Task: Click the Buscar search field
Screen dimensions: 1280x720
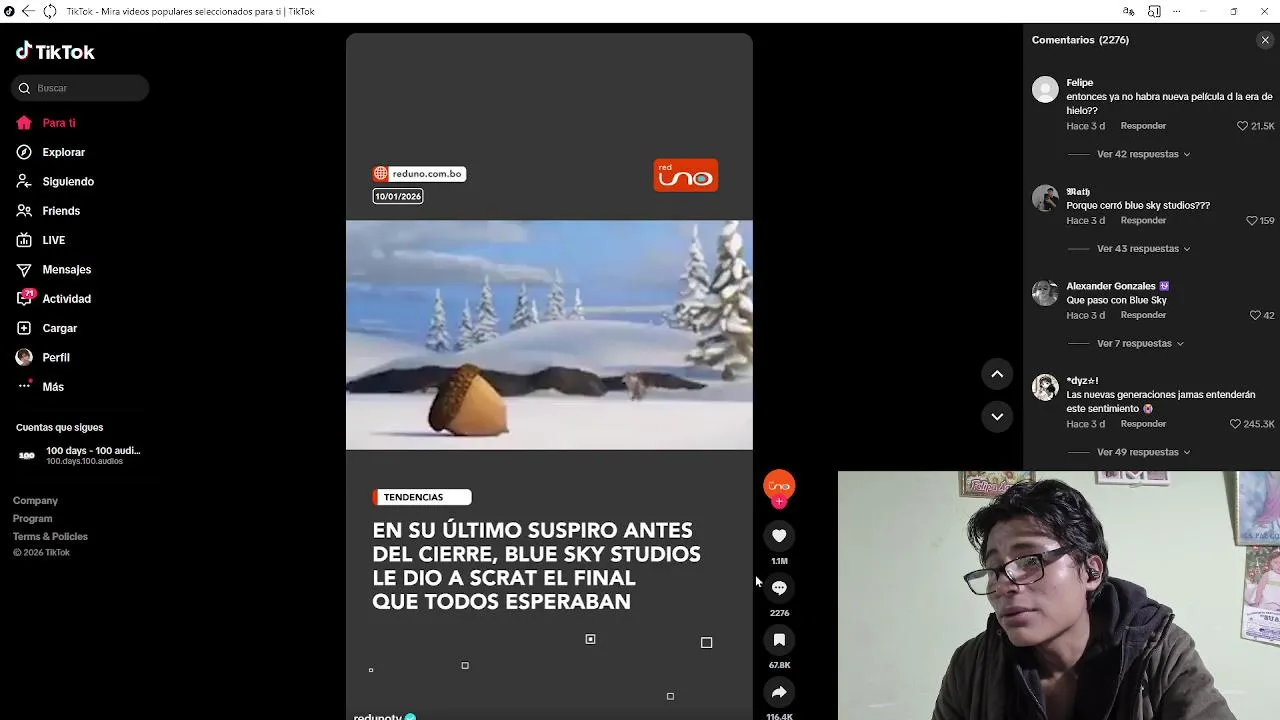Action: pos(80,88)
